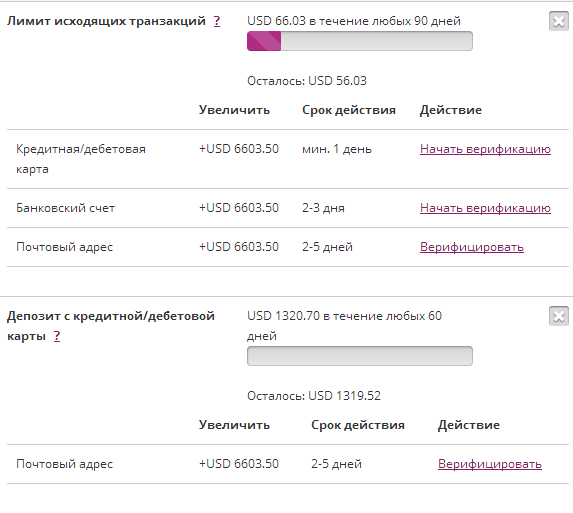Select the Кредитная/дебетовая карта row label
The width and height of the screenshot is (573, 513).
click(81, 159)
